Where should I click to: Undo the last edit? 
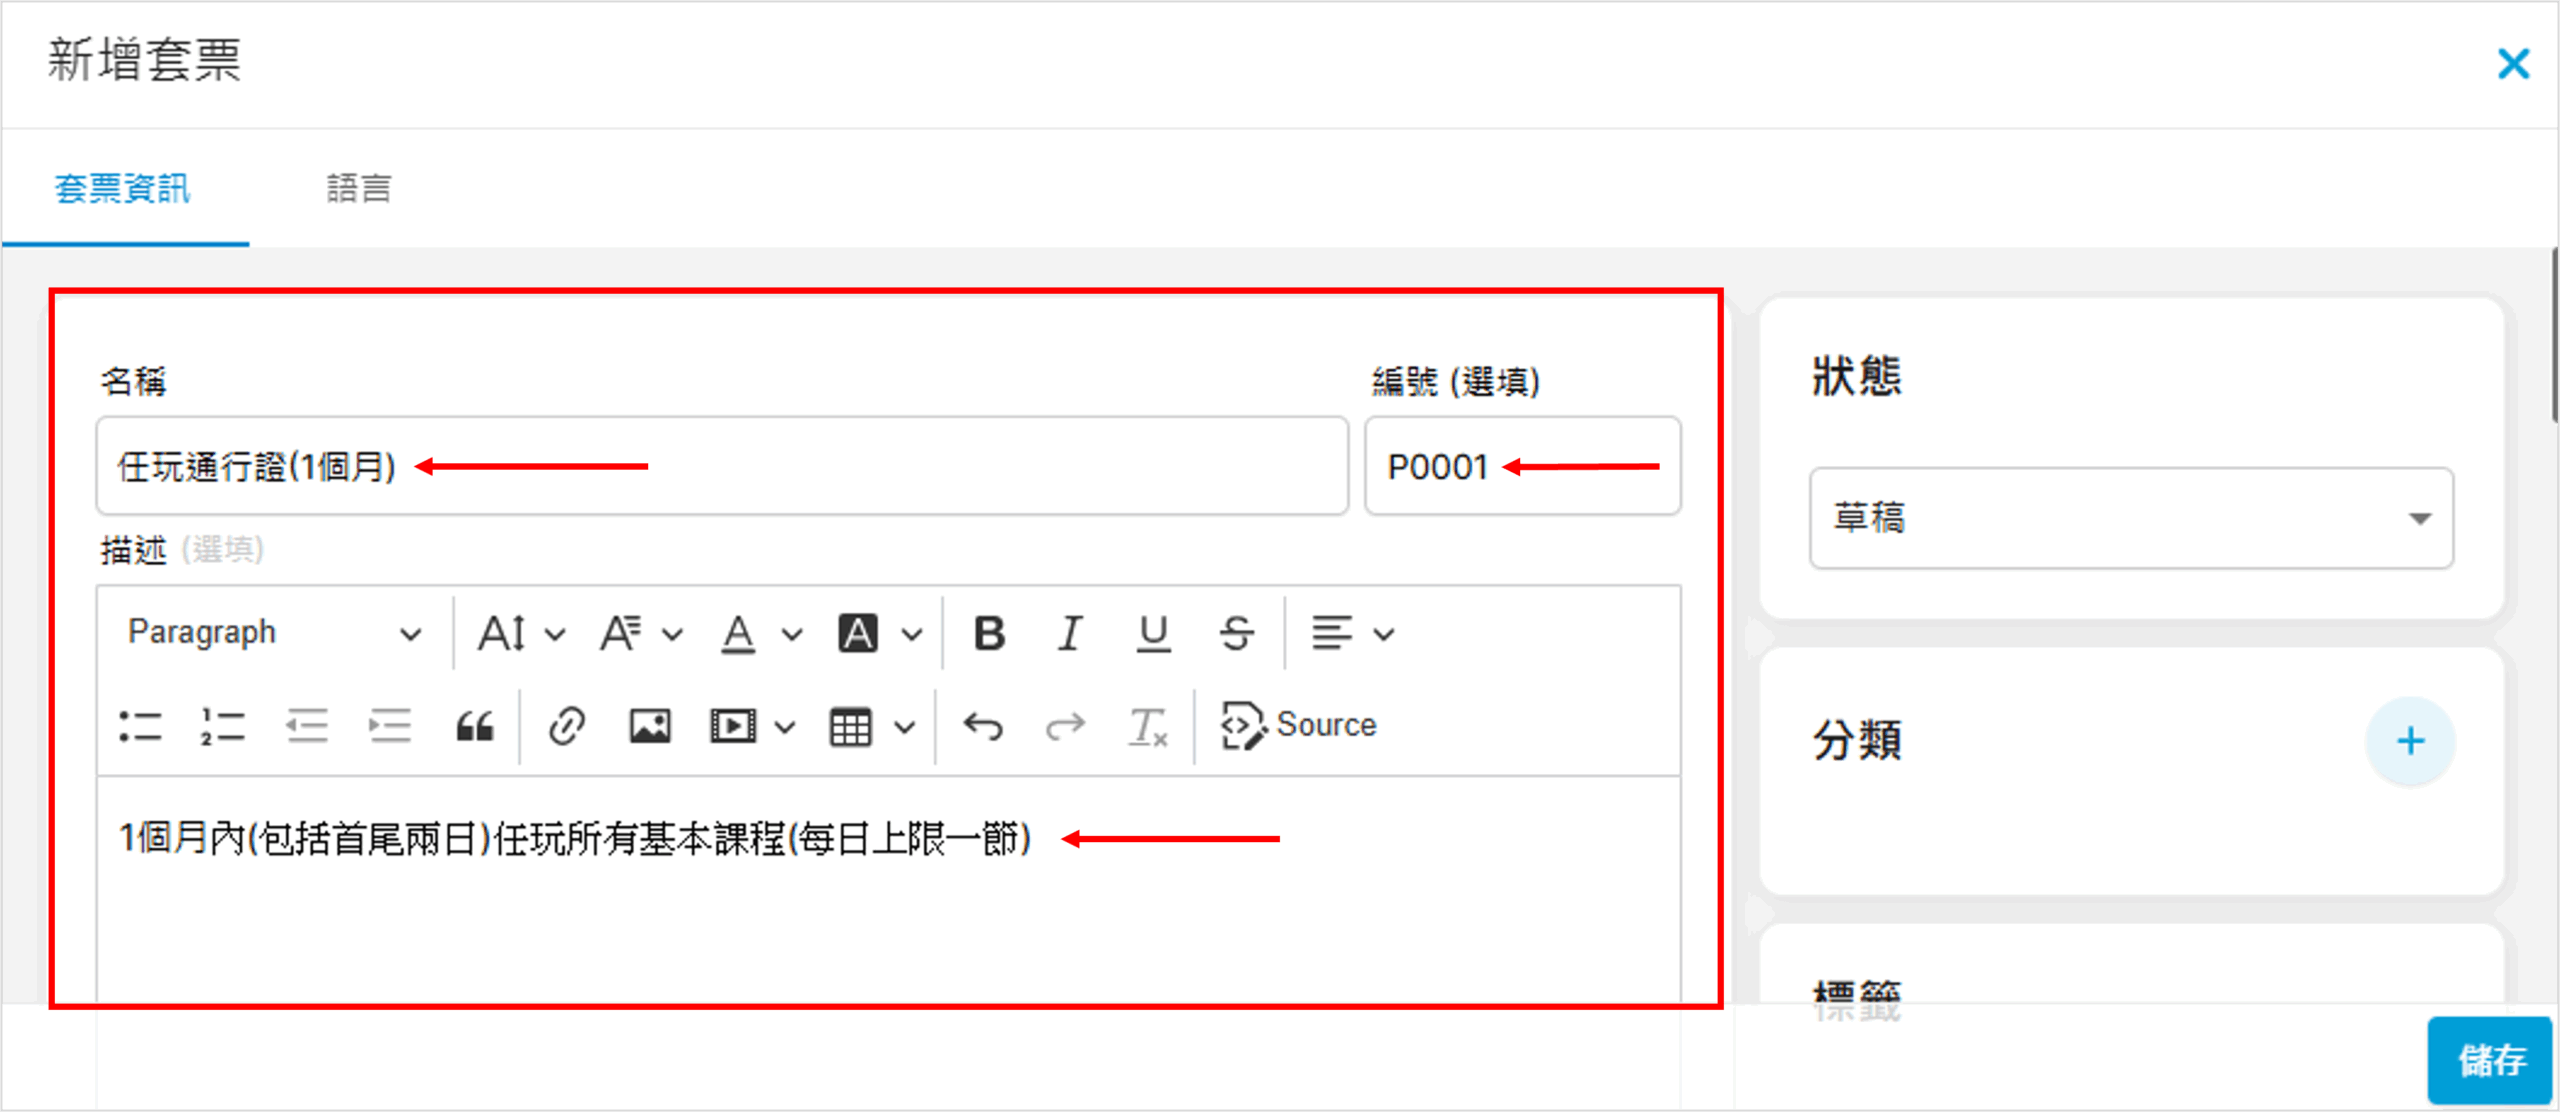tap(982, 726)
